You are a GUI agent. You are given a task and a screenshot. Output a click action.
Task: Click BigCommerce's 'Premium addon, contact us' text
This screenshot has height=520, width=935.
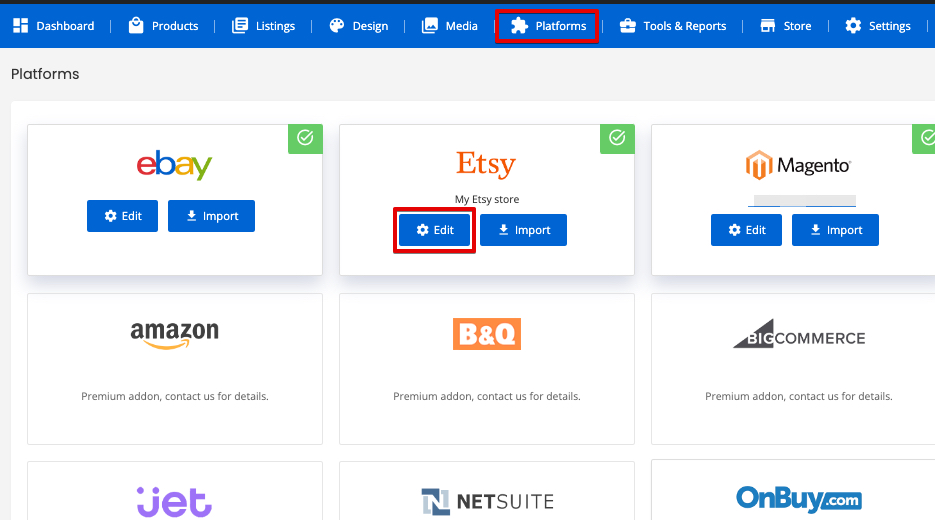[x=798, y=397]
